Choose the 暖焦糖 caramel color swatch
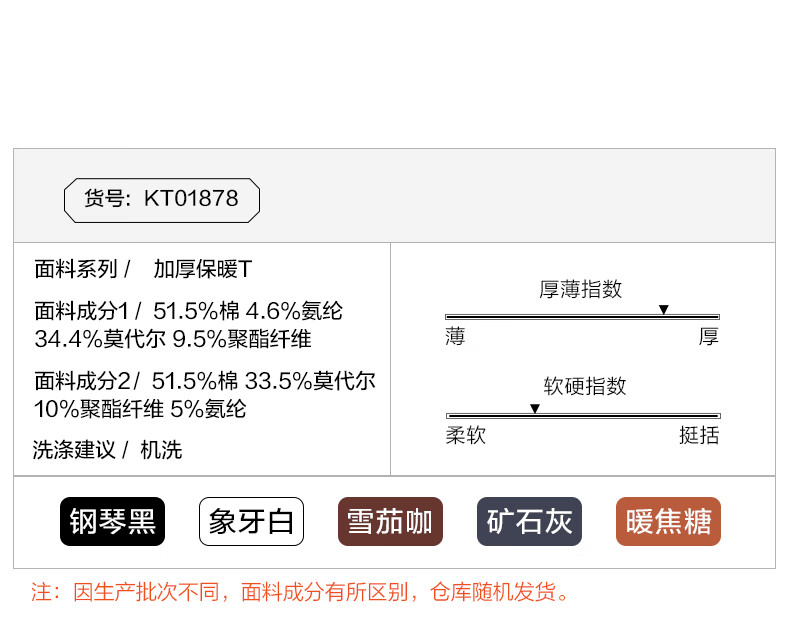 [x=668, y=521]
